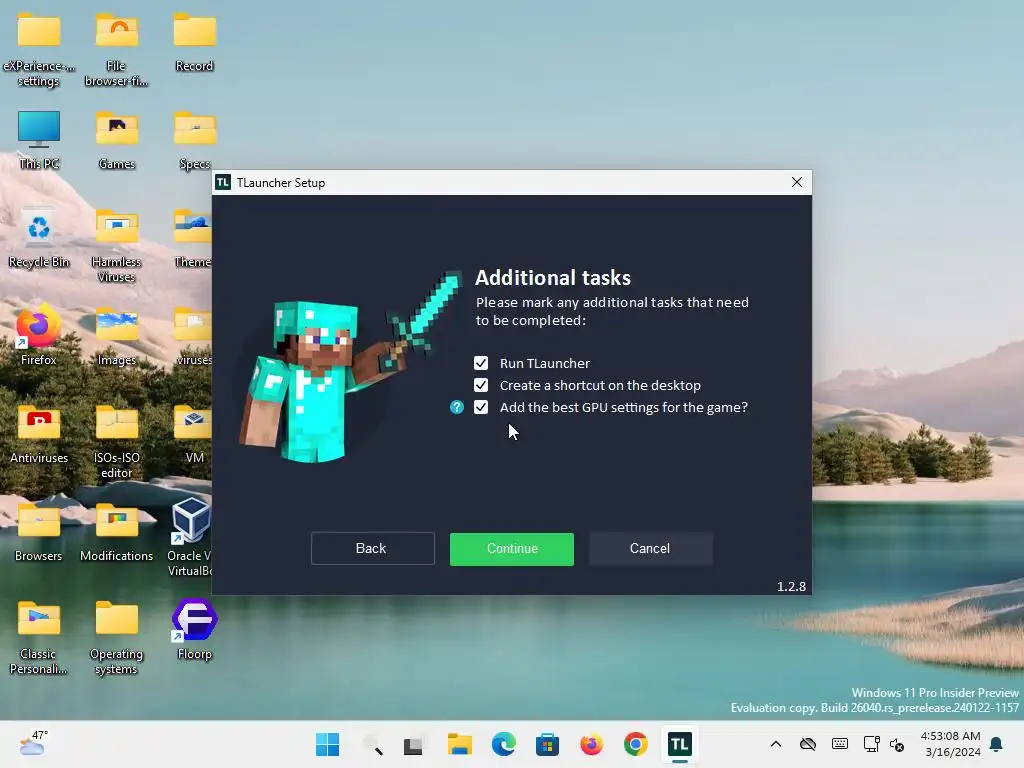1024x768 pixels.
Task: Open the Images folder on desktop
Action: [x=116, y=336]
